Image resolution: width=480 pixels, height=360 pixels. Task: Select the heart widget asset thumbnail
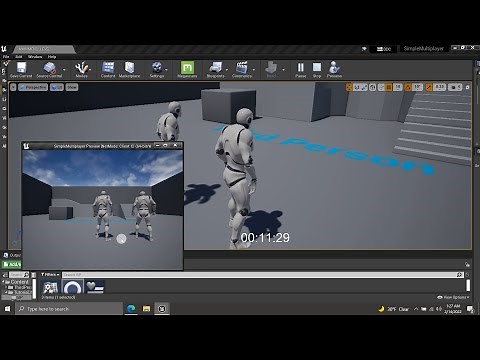tap(95, 287)
